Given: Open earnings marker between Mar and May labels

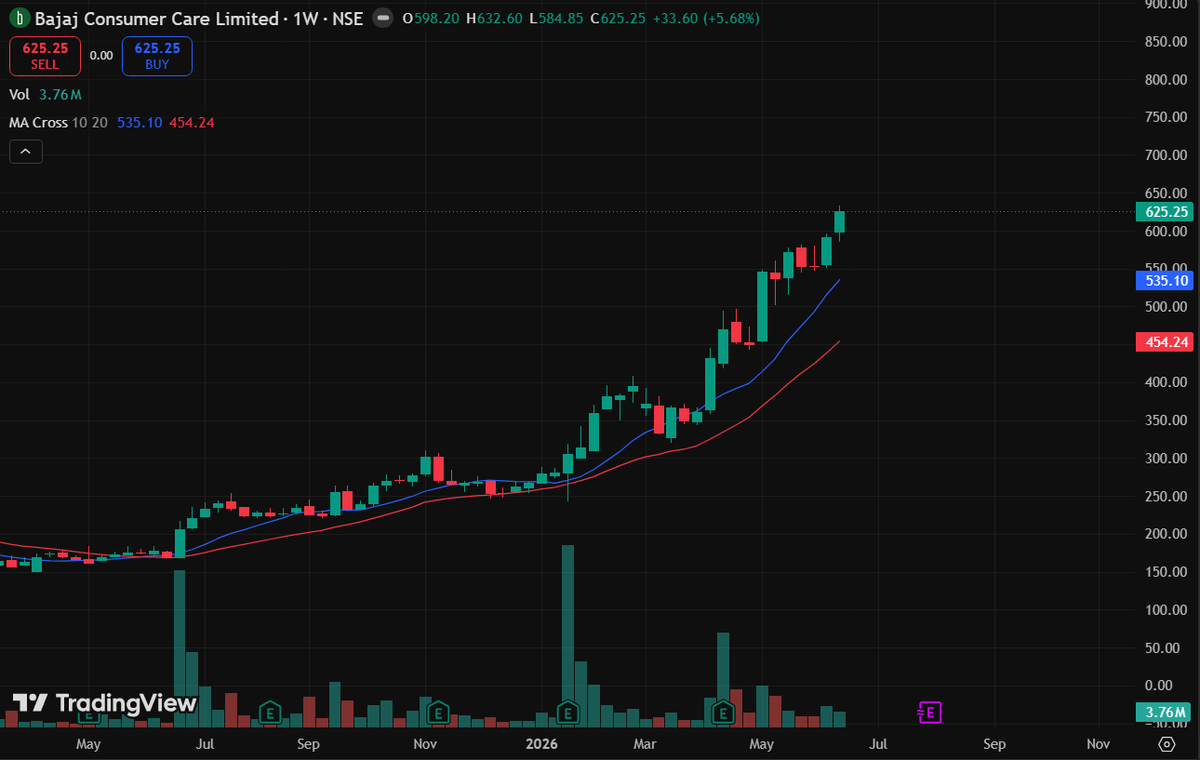Looking at the screenshot, I should pos(723,712).
